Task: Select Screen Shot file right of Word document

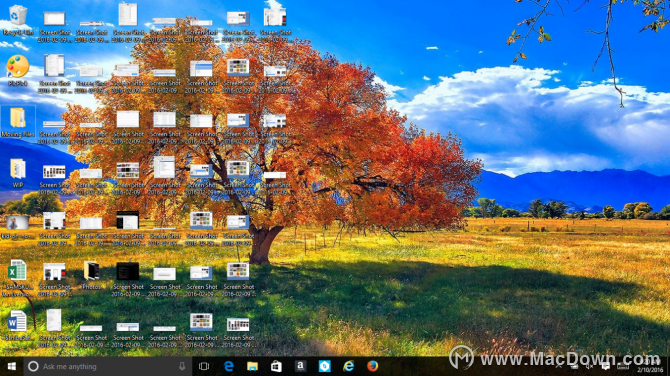Action: tap(54, 328)
